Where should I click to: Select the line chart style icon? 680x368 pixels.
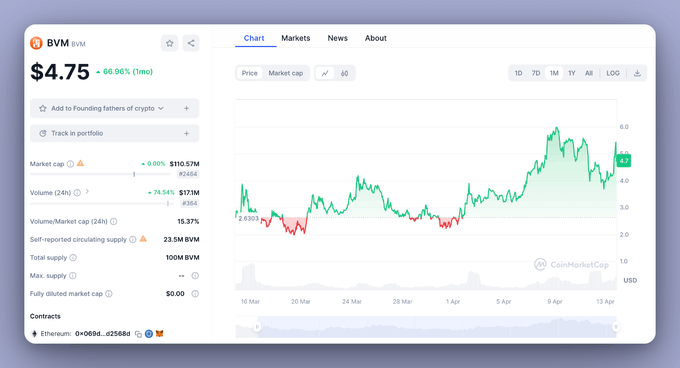325,73
